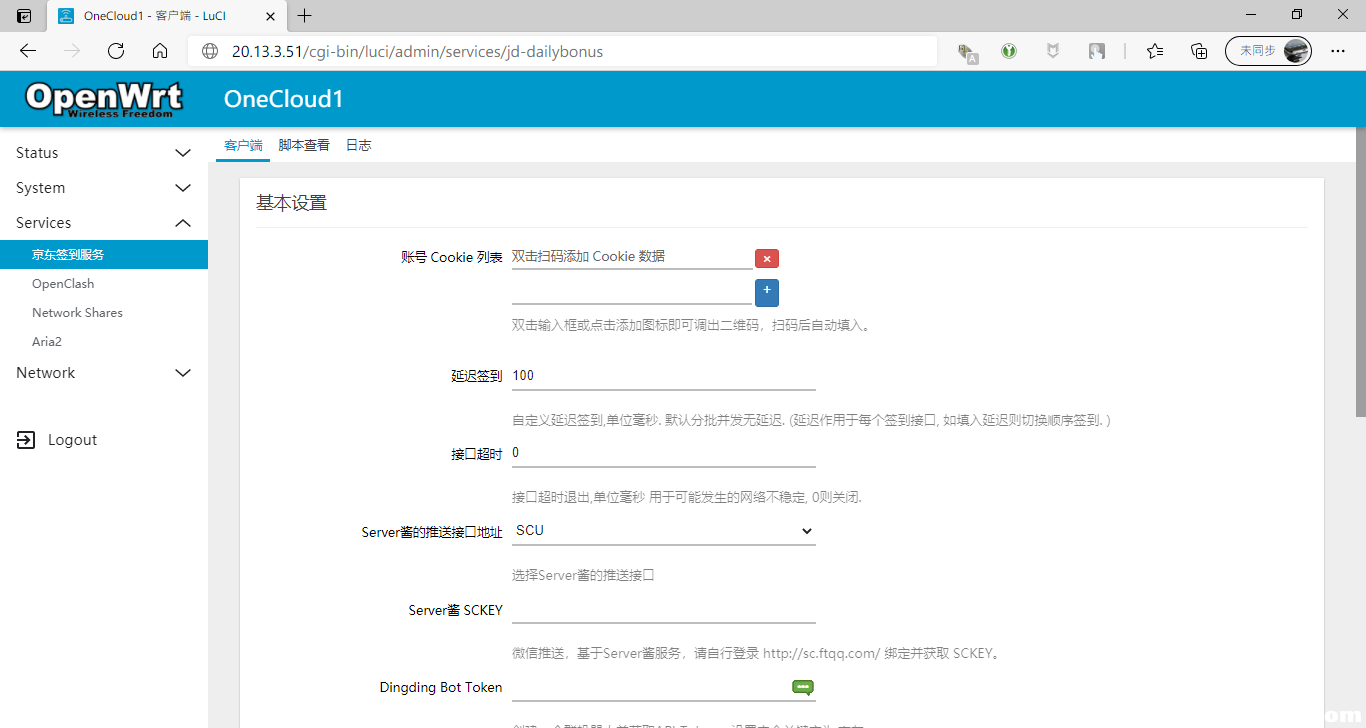
Task: Click the Logout icon in sidebar
Action: click(26, 440)
